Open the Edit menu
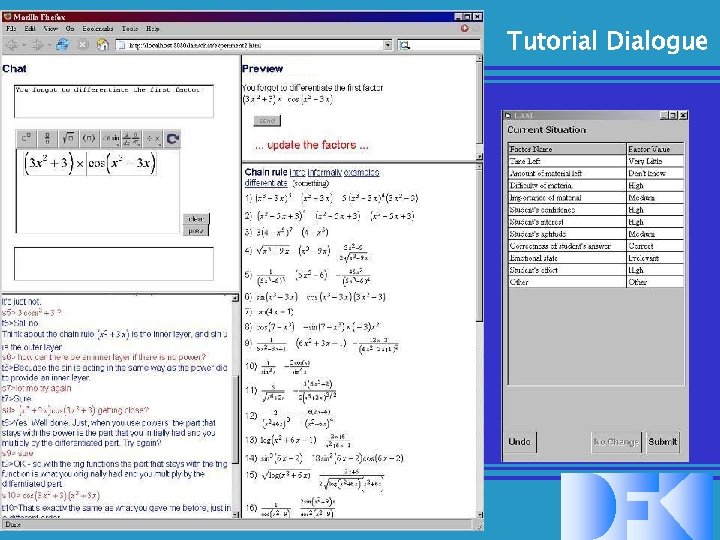720x540 pixels. click(30, 28)
